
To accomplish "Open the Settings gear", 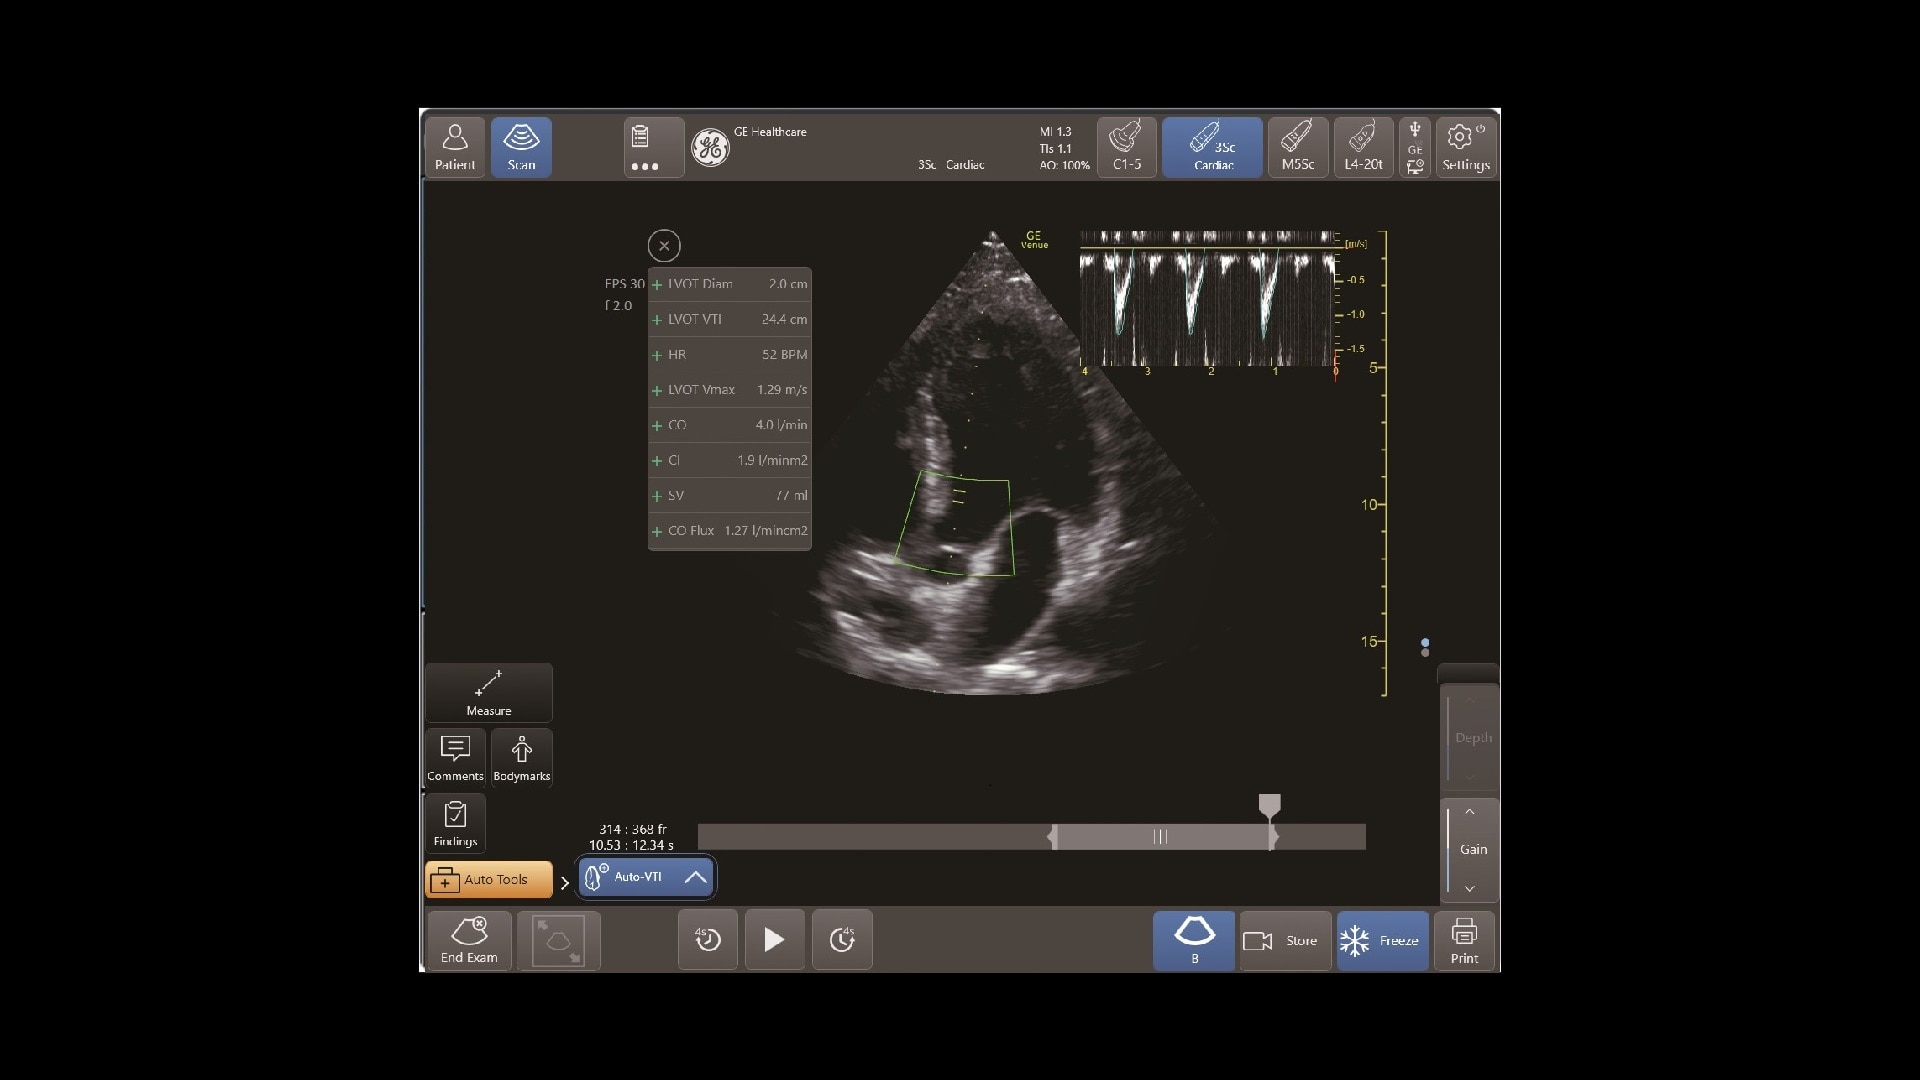I will [x=1466, y=148].
